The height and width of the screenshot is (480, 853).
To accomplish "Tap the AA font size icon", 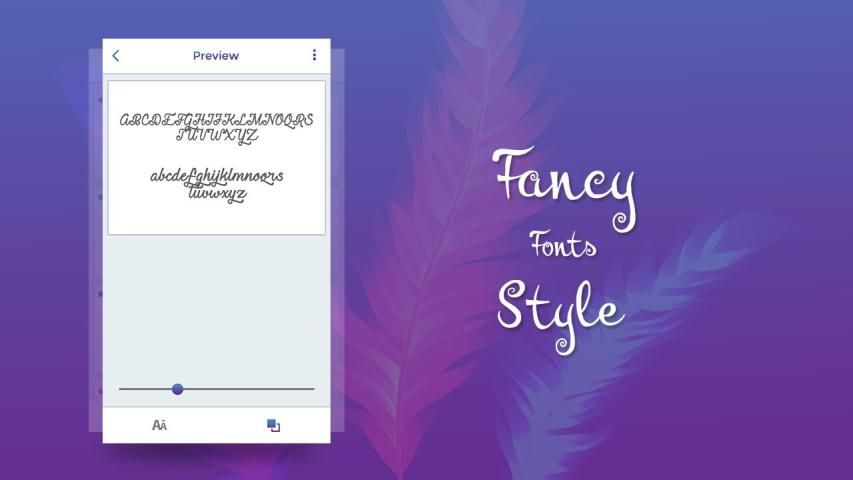I will coord(159,425).
